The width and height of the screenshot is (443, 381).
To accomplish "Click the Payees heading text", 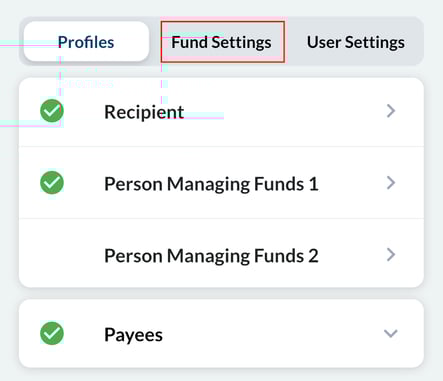I will coord(133,335).
